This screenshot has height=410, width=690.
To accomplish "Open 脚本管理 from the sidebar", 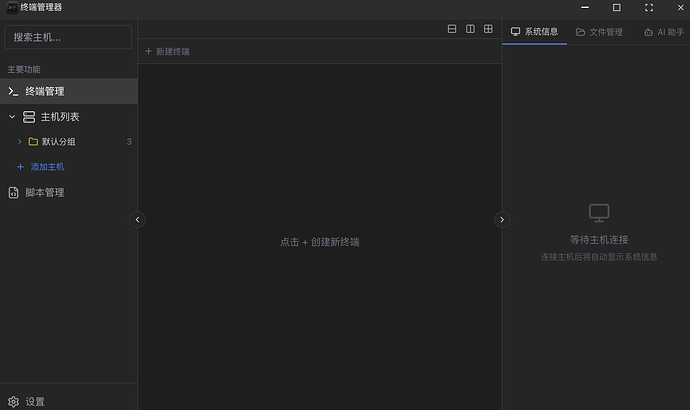I will pyautogui.click(x=44, y=193).
